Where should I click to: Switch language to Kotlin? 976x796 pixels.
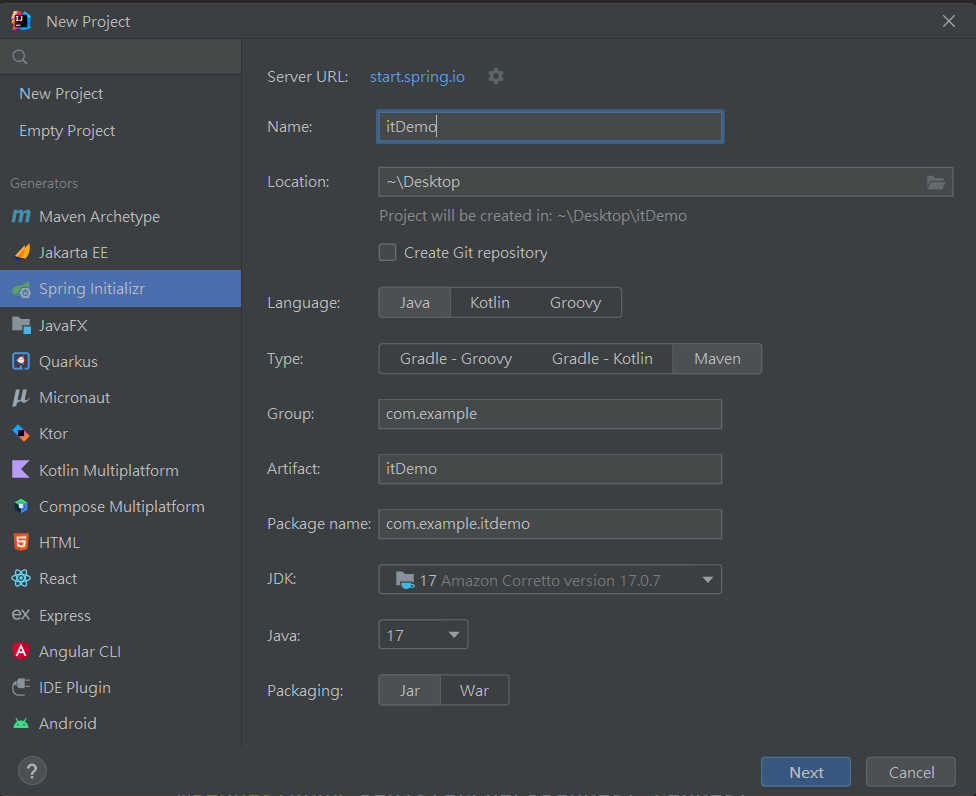click(x=490, y=303)
